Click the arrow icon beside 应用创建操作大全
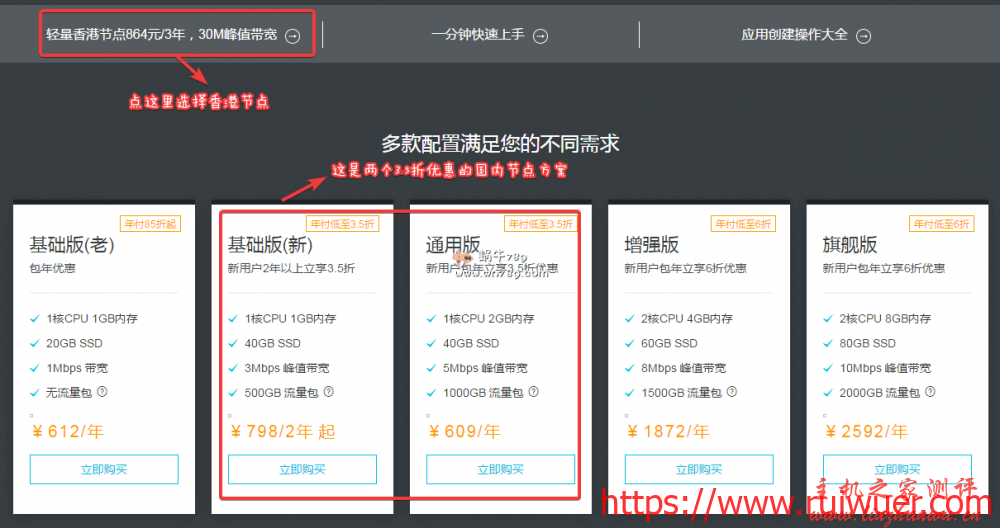 [863, 36]
